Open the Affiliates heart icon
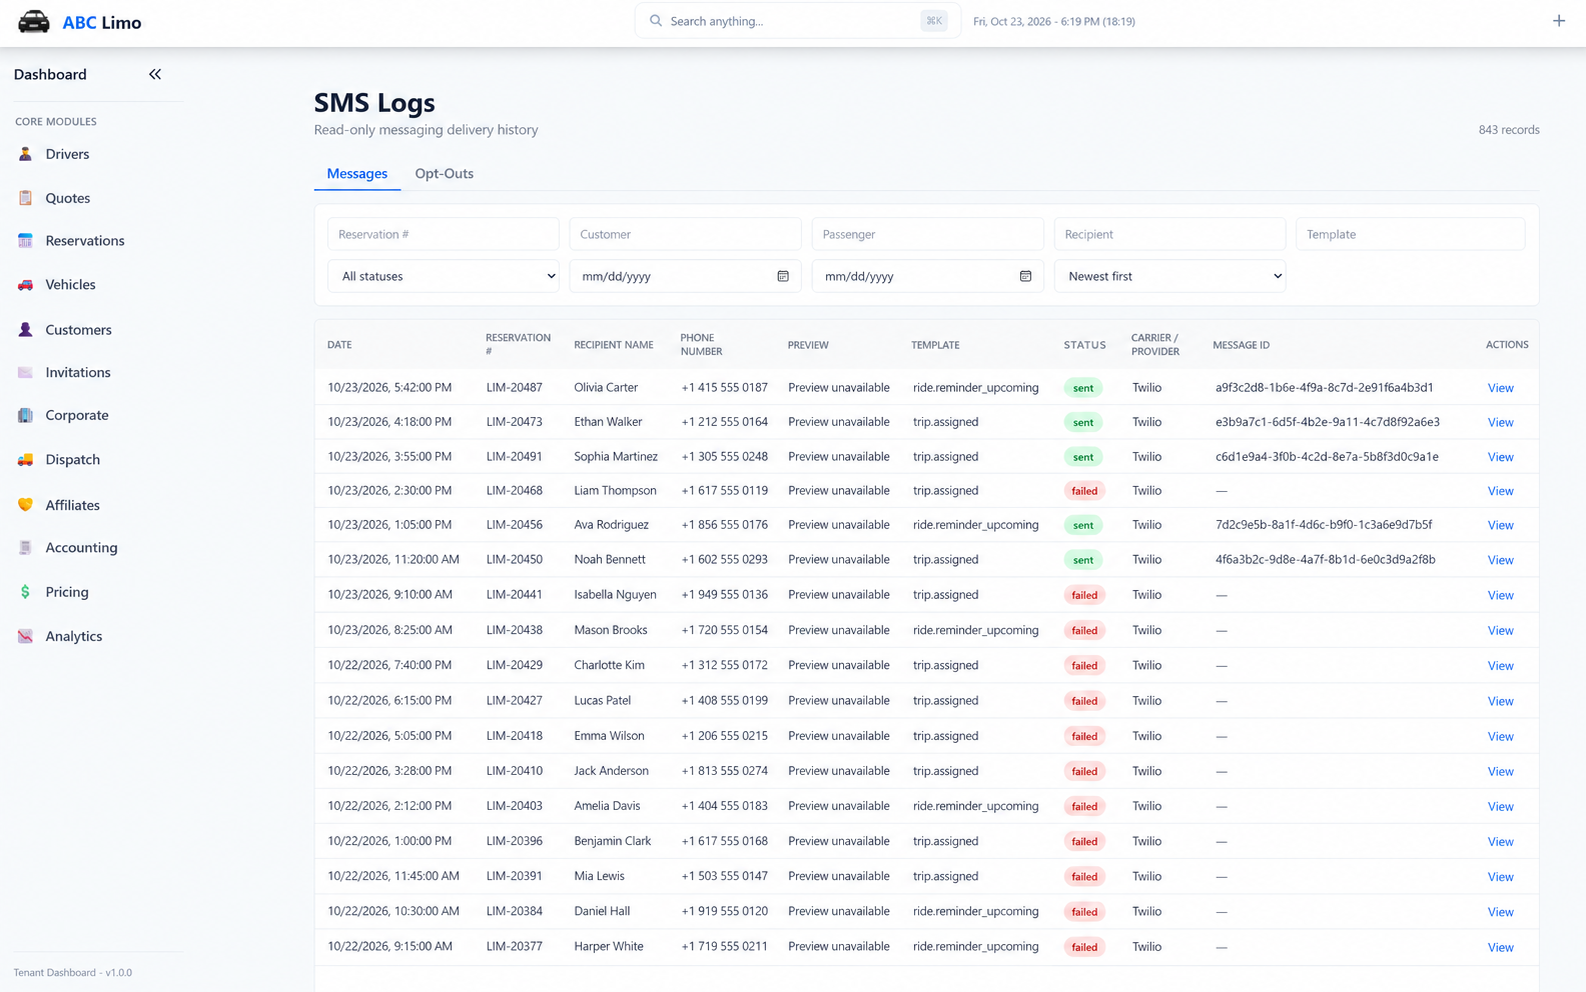 pos(25,505)
